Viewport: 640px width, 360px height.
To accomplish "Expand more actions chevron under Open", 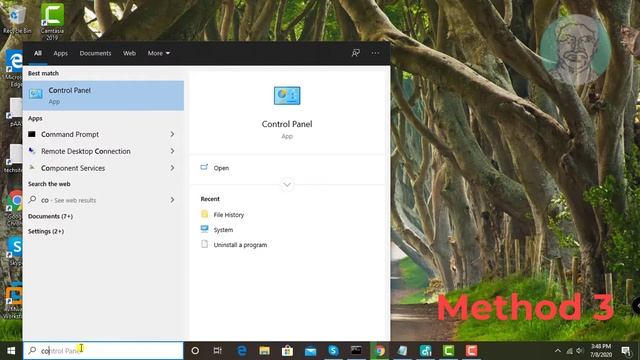I will 287,184.
